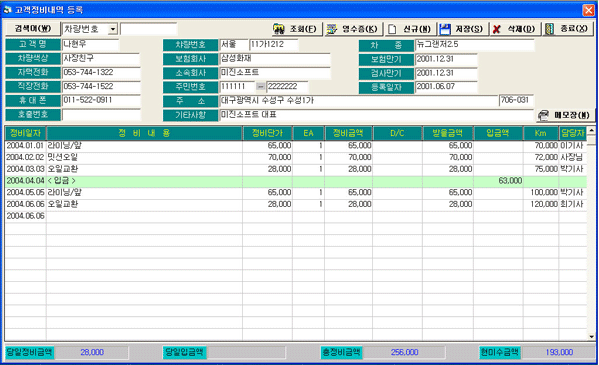Click the 총정비금액 value 256,000
Viewport: 599px width, 365px height.
coord(404,352)
